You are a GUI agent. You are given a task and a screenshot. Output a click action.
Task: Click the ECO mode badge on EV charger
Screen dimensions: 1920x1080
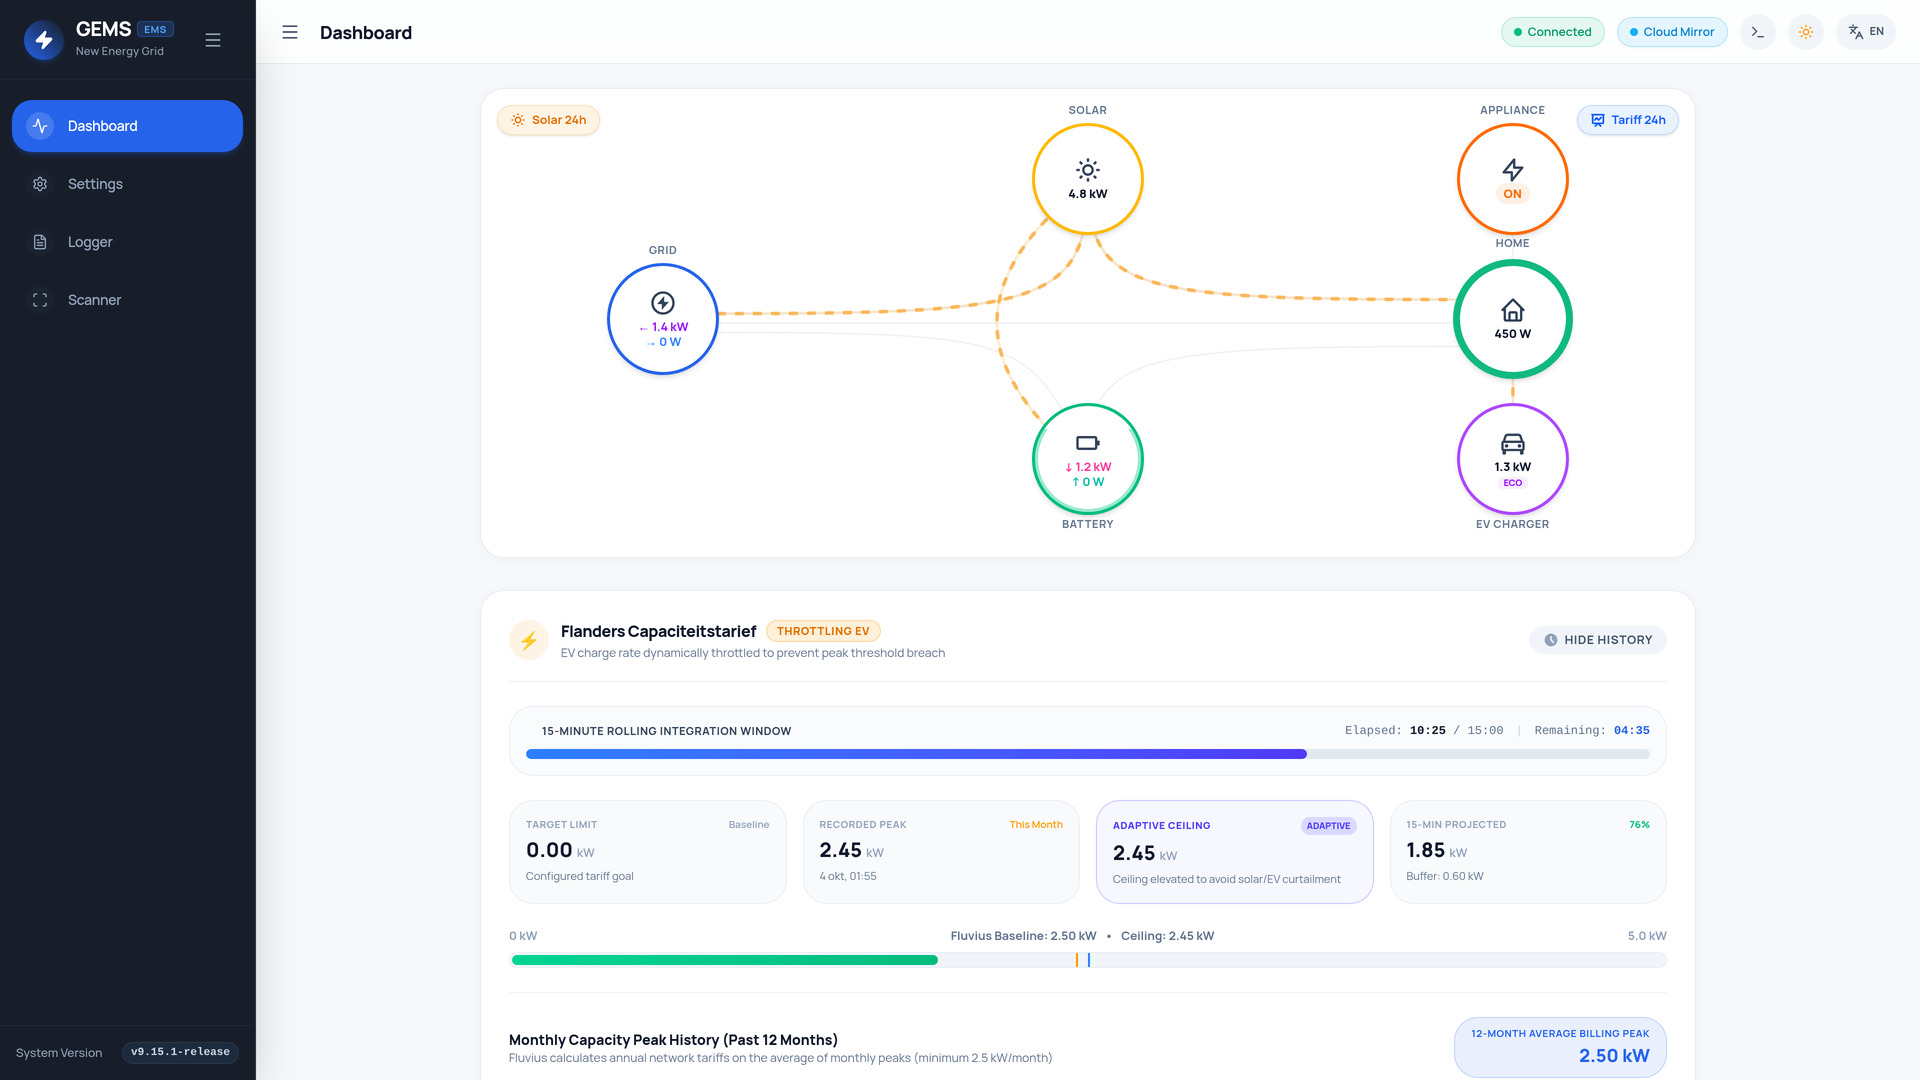(x=1513, y=483)
